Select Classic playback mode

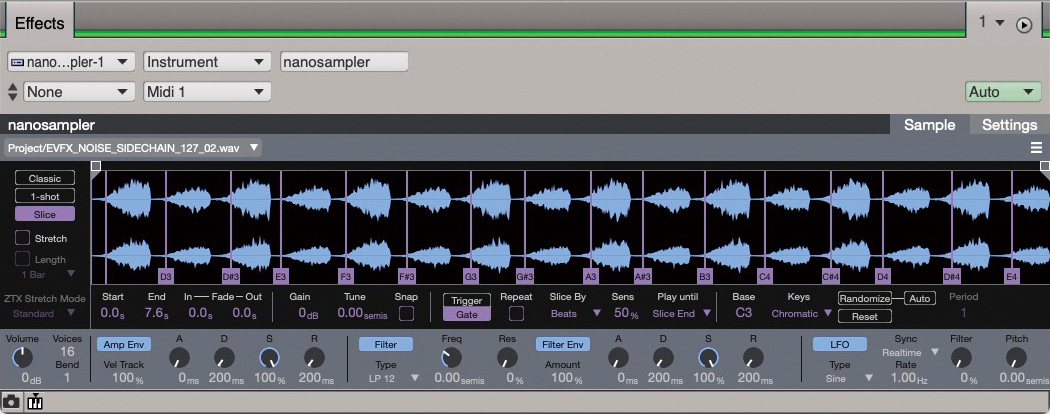(x=45, y=178)
